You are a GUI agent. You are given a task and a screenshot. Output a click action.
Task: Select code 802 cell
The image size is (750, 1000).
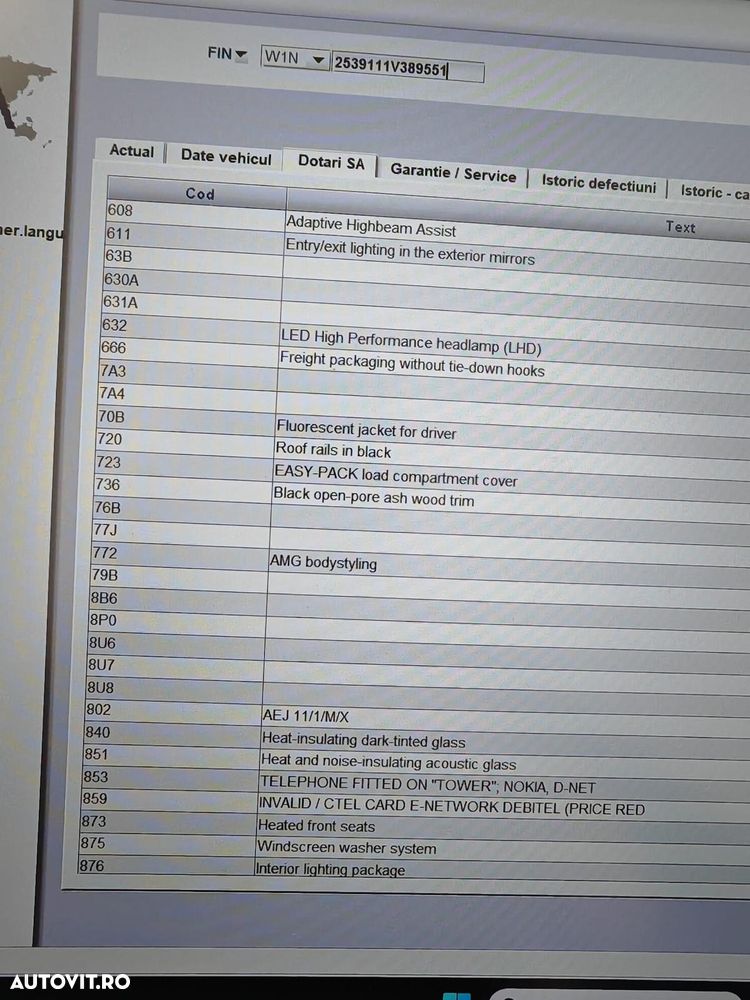click(x=172, y=712)
